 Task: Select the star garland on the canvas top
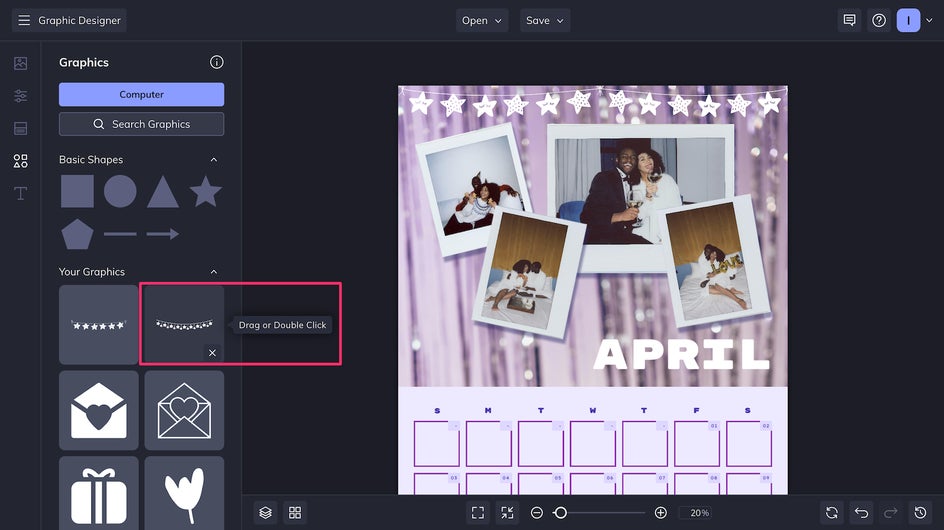593,102
